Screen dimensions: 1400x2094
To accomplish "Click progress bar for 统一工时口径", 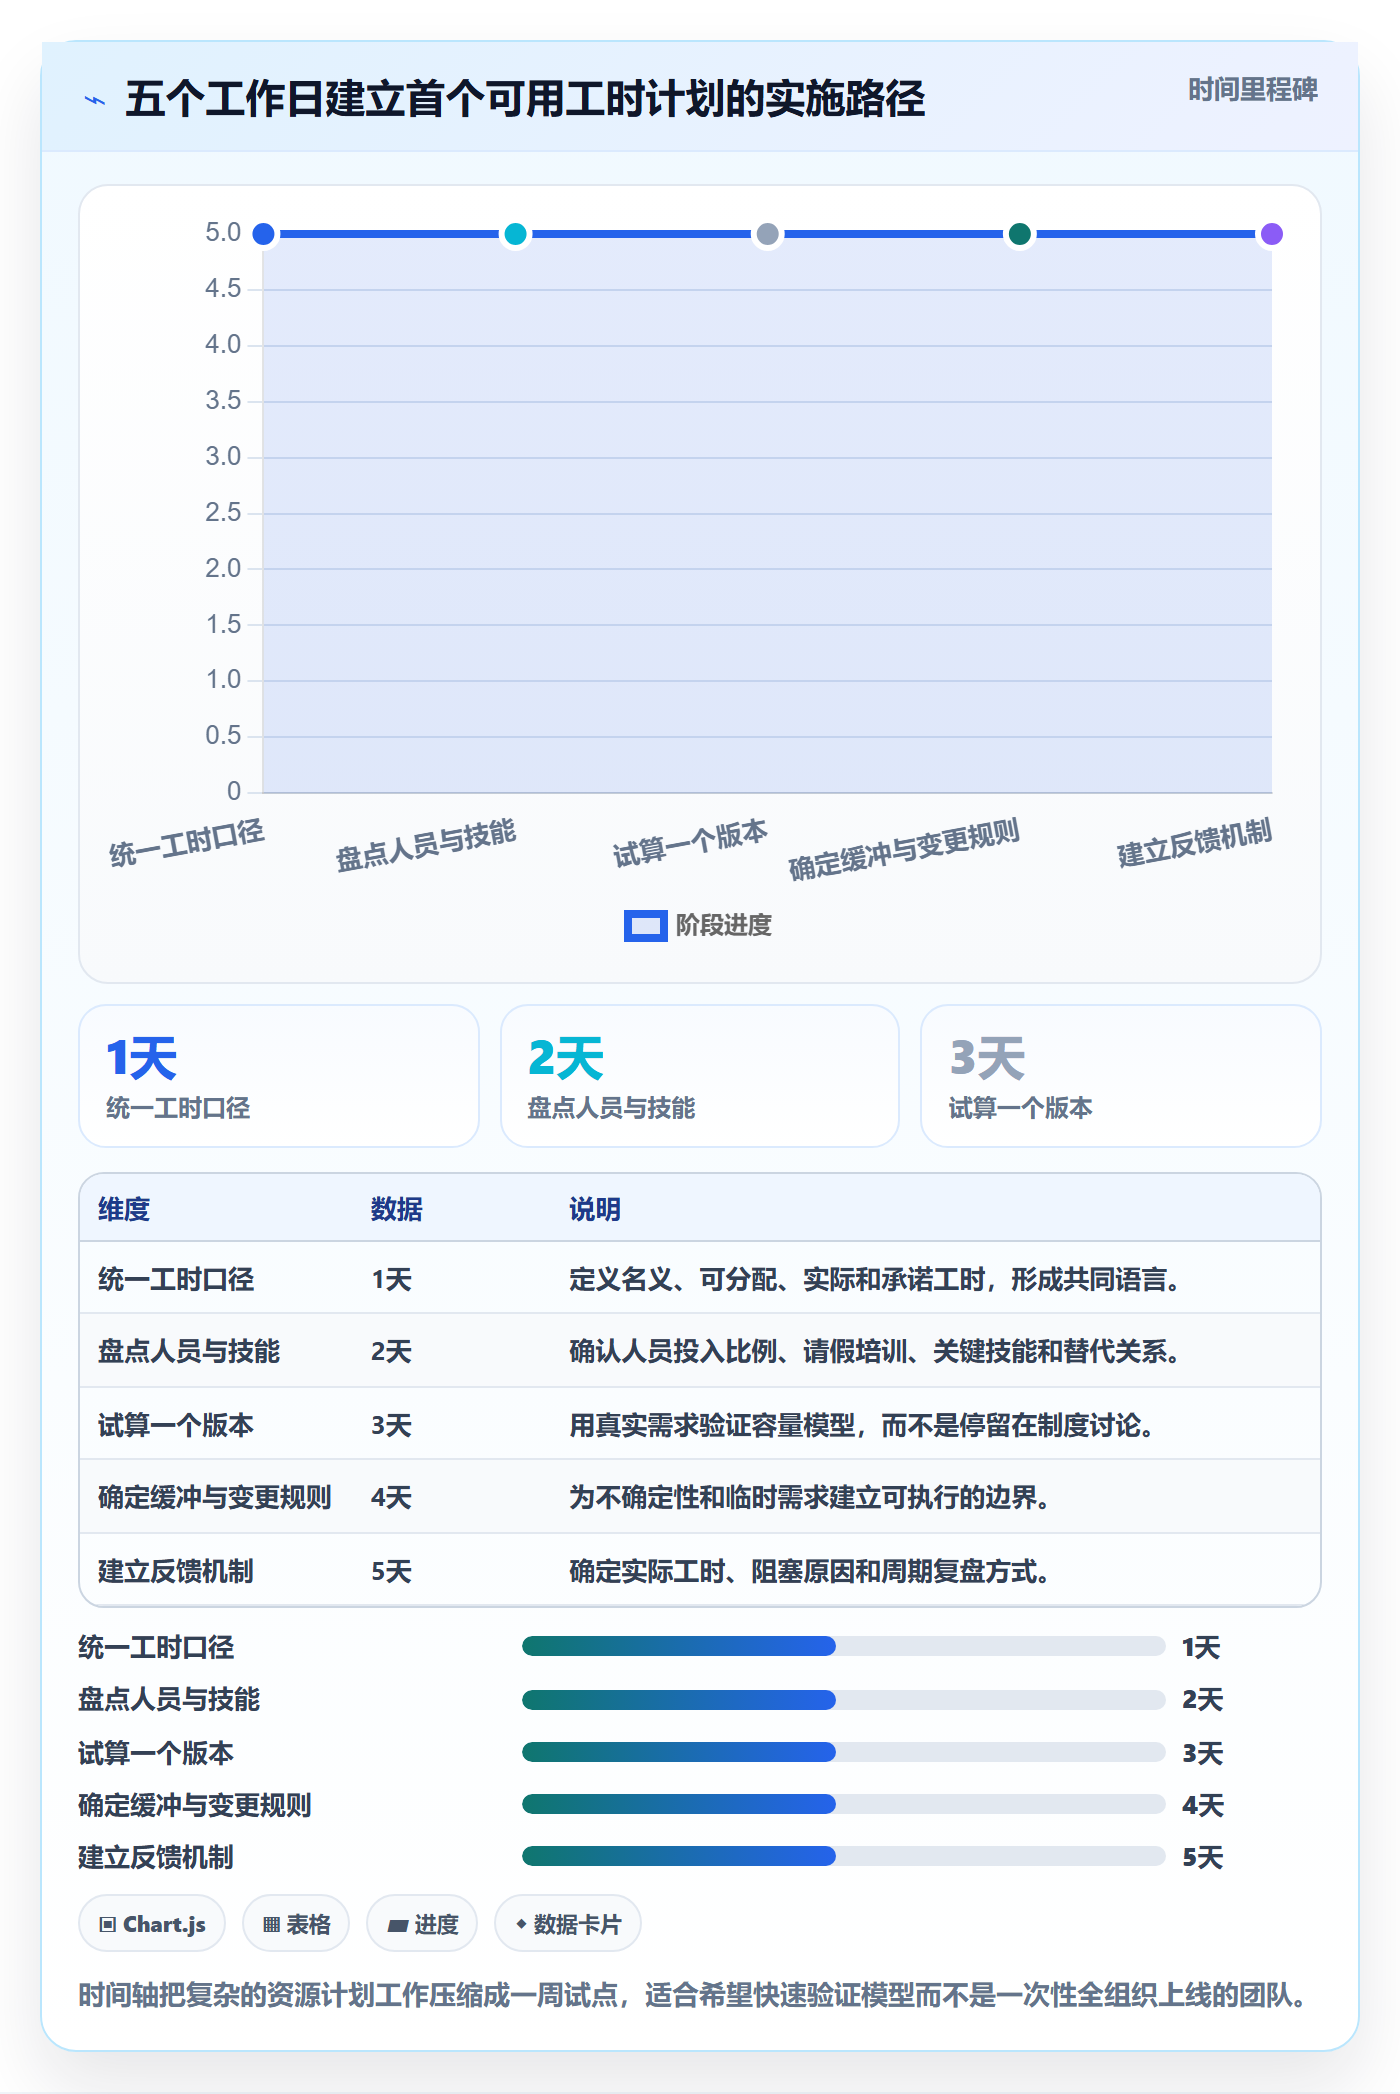I will pos(843,1646).
